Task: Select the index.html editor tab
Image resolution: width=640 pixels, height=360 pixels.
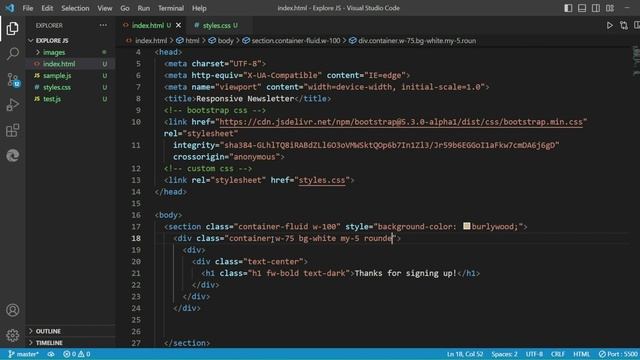Action: [x=148, y=25]
